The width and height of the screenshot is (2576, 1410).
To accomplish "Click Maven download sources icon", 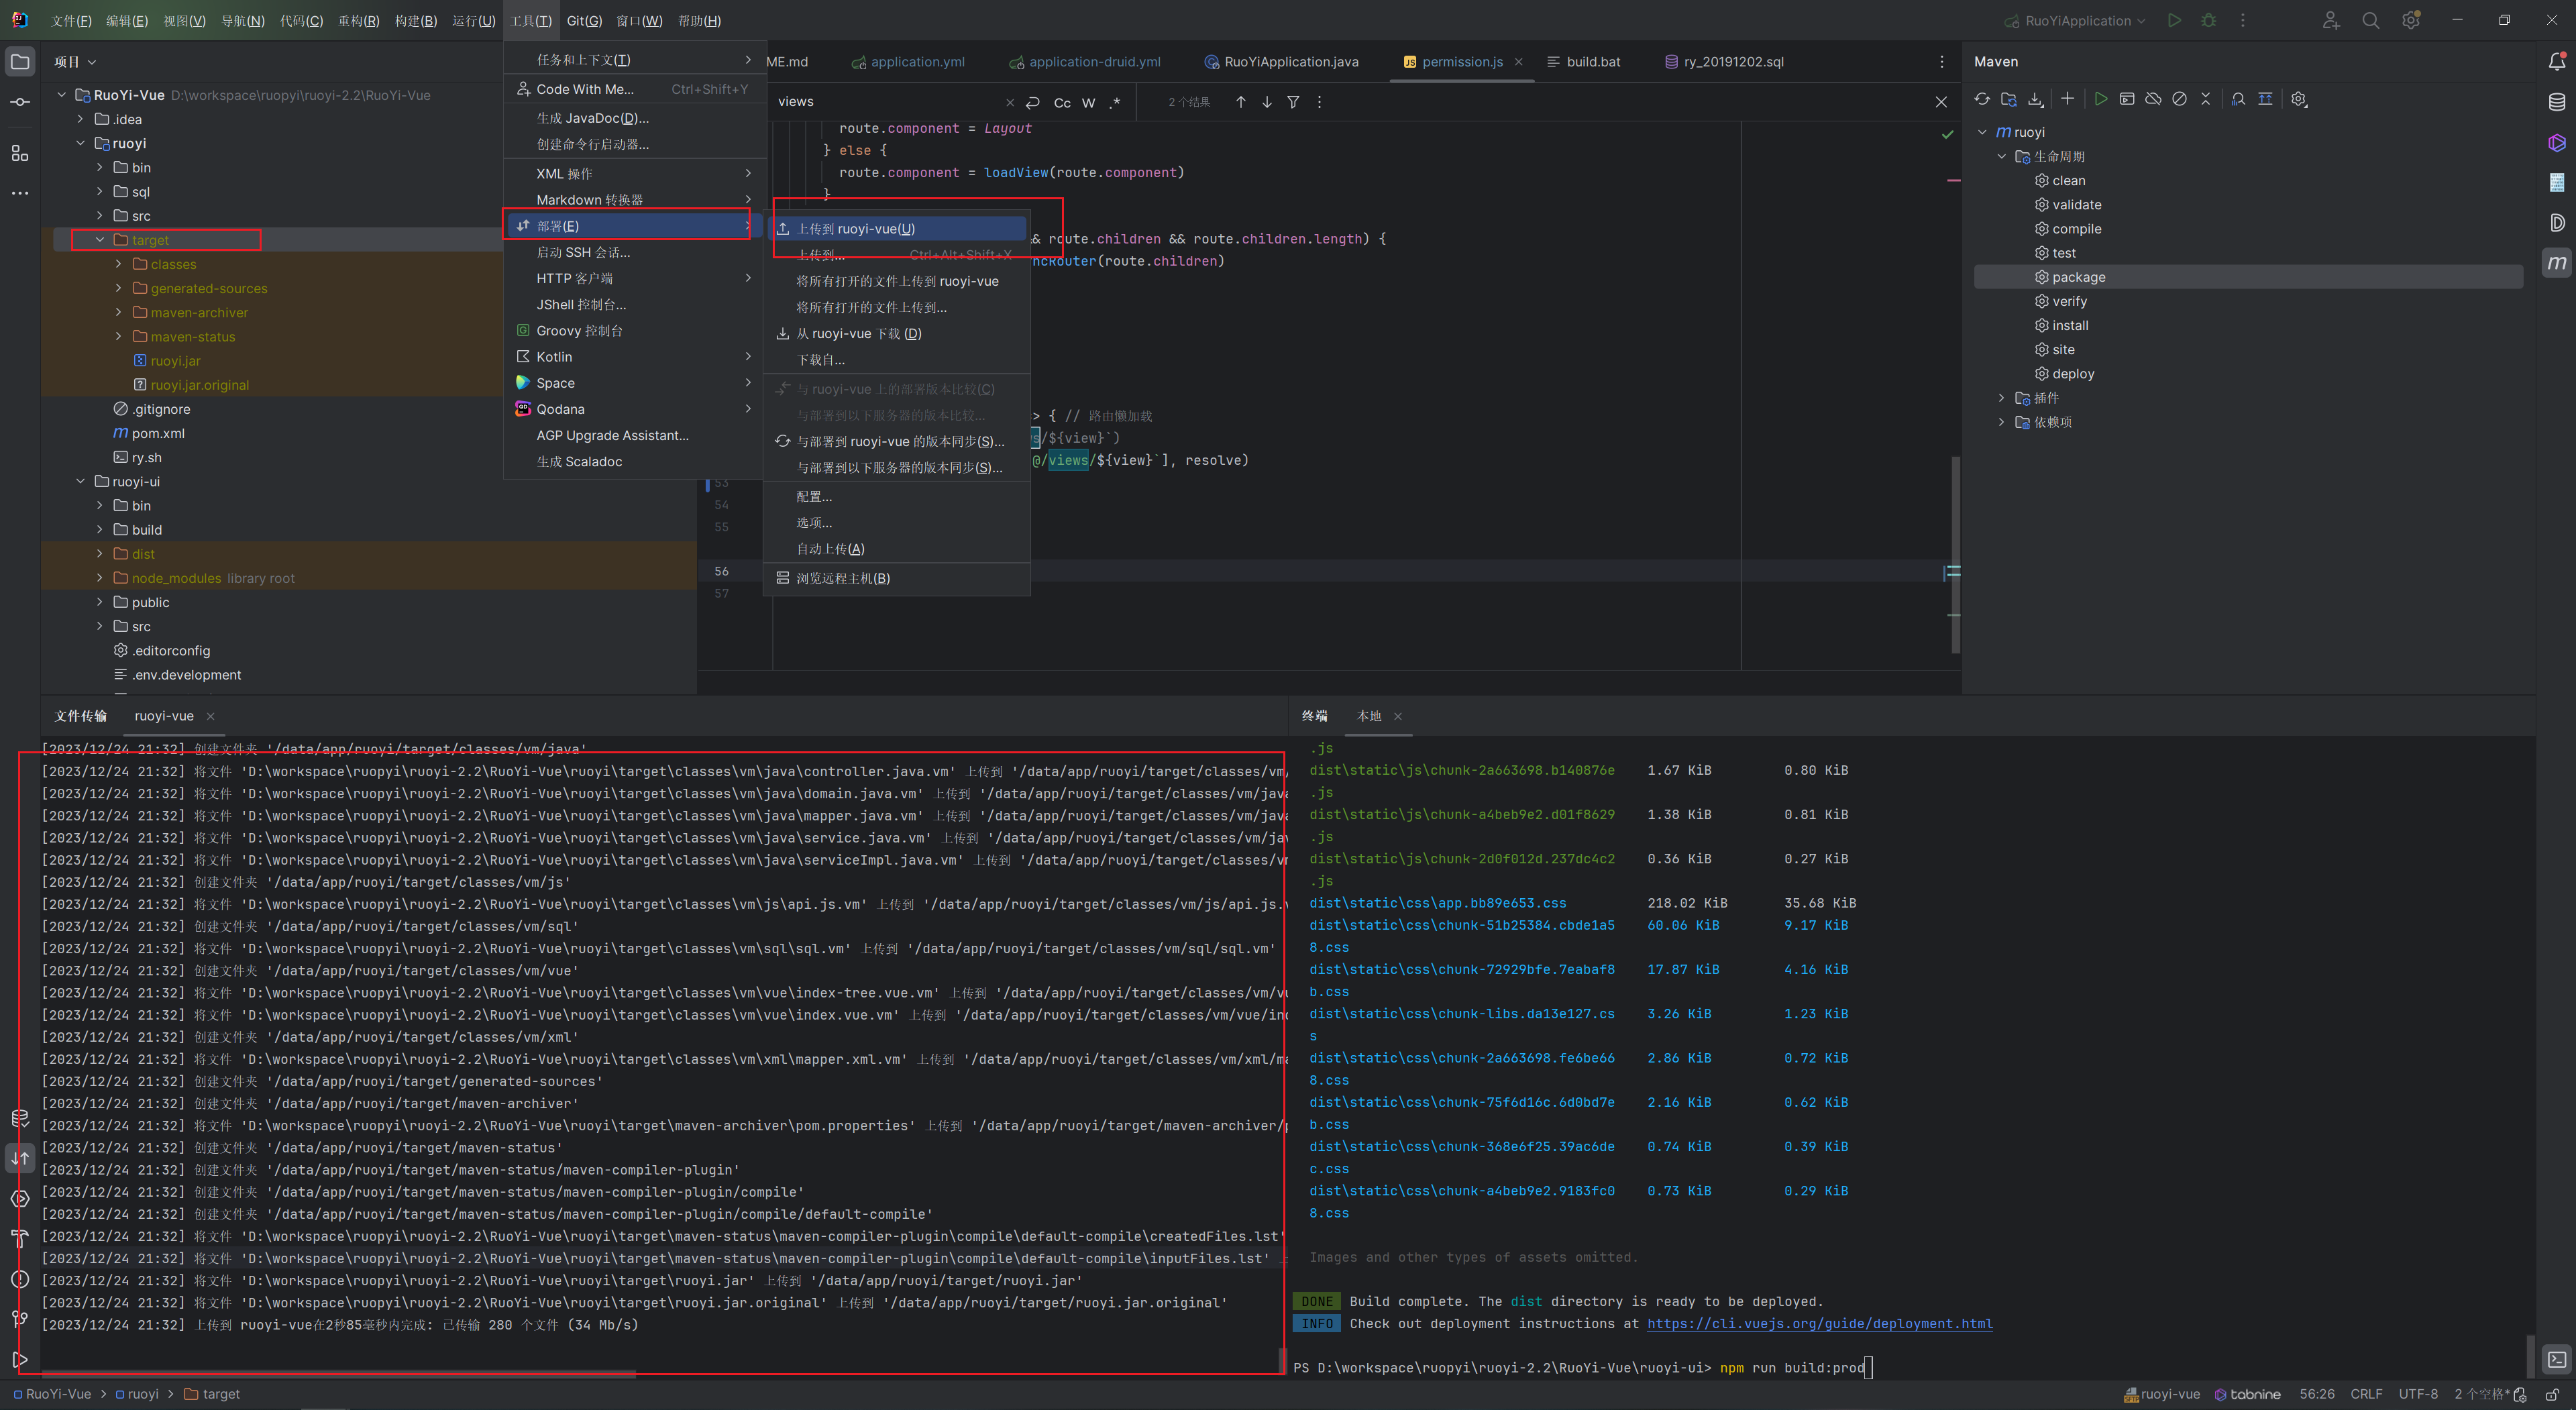I will click(x=2035, y=99).
